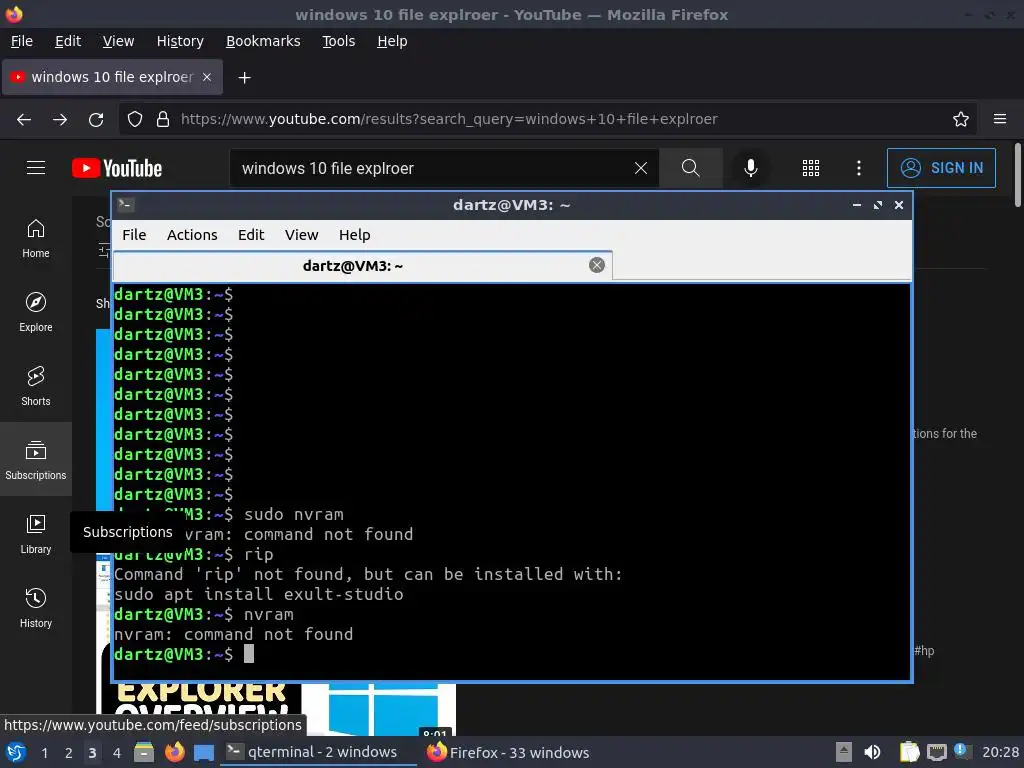Open the qterminal Edit menu
The height and width of the screenshot is (768, 1024).
point(251,235)
